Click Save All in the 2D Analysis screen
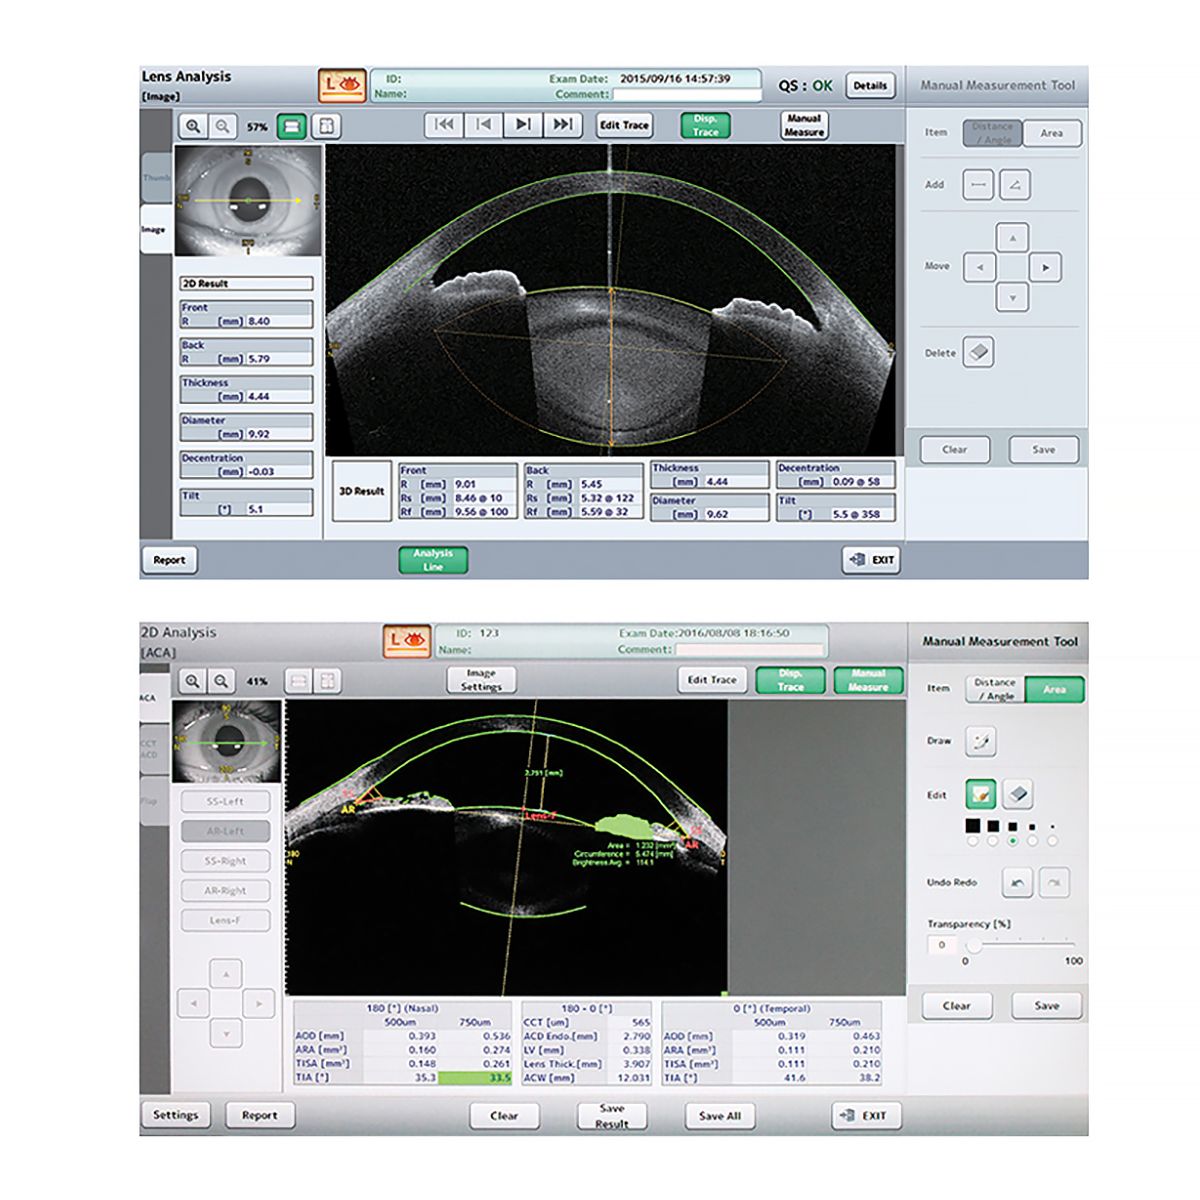 point(719,1115)
